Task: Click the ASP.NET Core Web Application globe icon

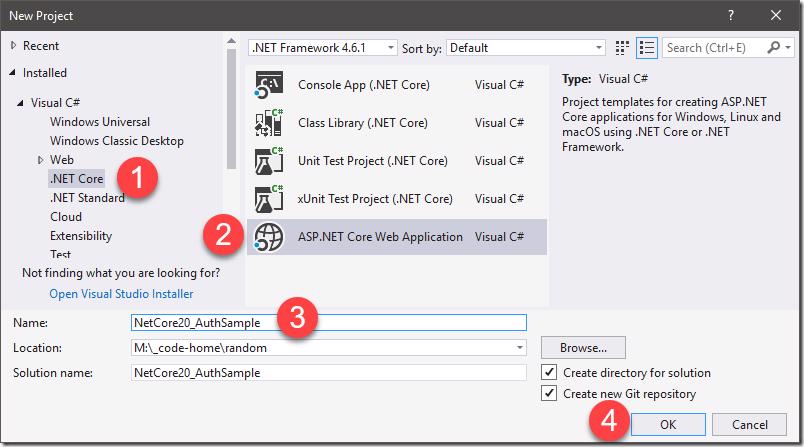Action: [x=269, y=237]
